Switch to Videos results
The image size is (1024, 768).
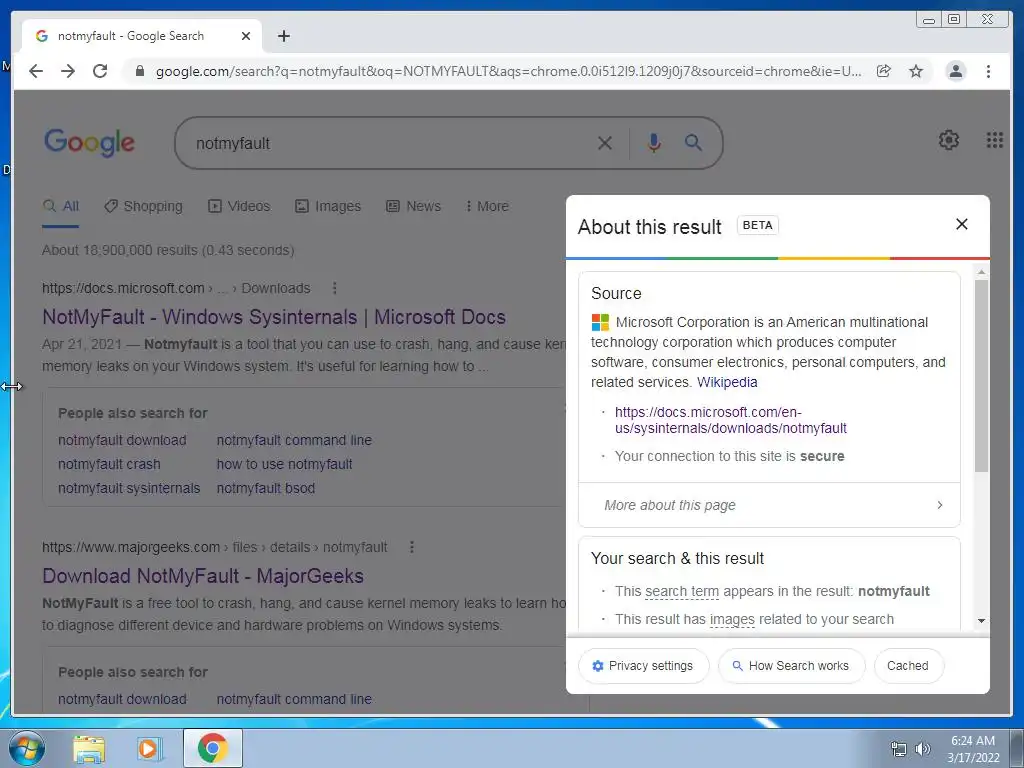click(x=239, y=206)
